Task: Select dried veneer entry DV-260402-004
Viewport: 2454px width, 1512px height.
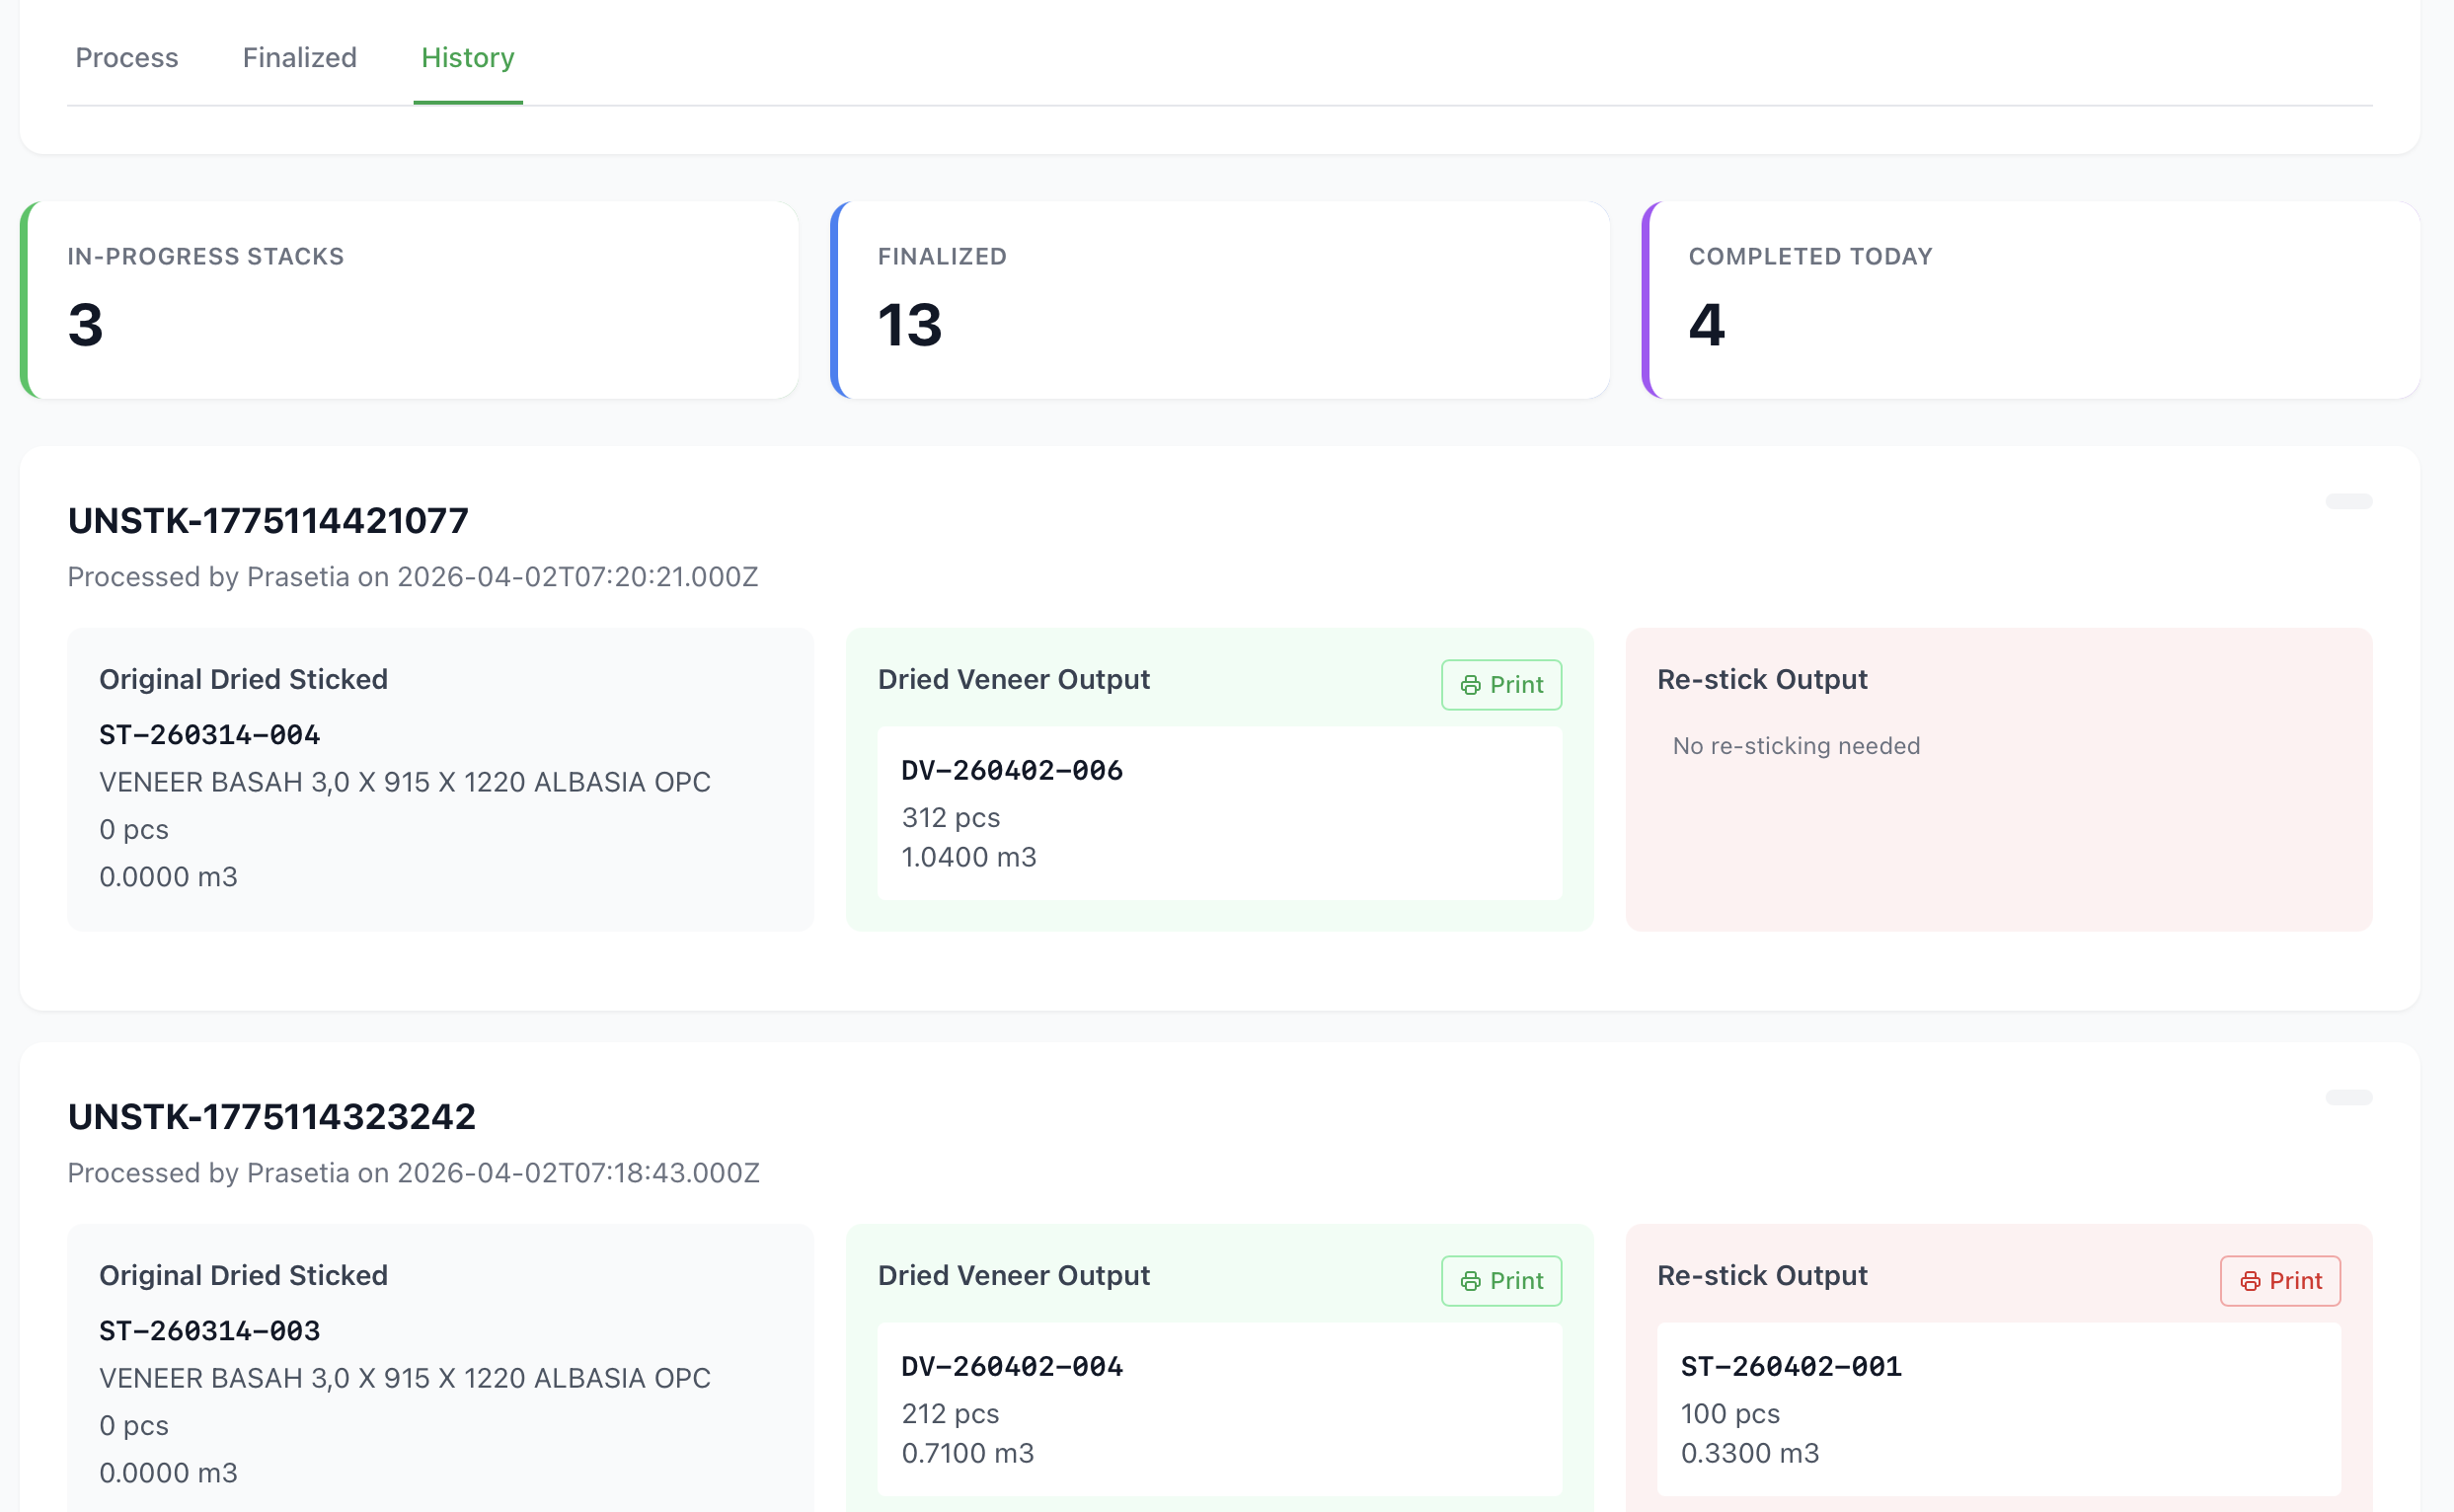Action: click(x=1012, y=1367)
